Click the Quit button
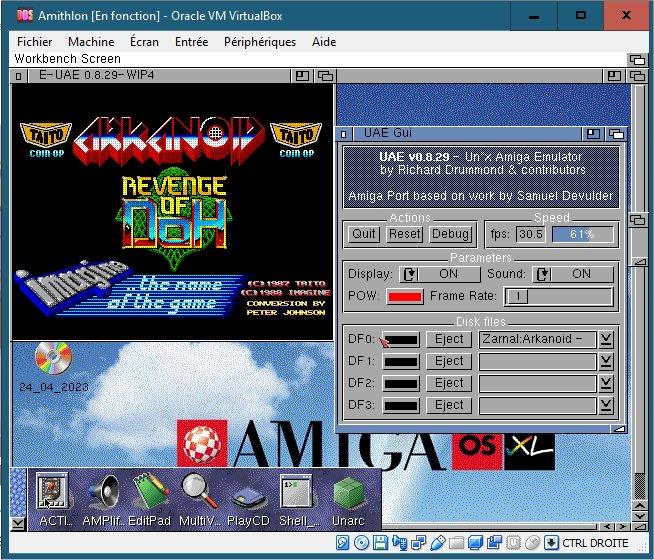 364,234
